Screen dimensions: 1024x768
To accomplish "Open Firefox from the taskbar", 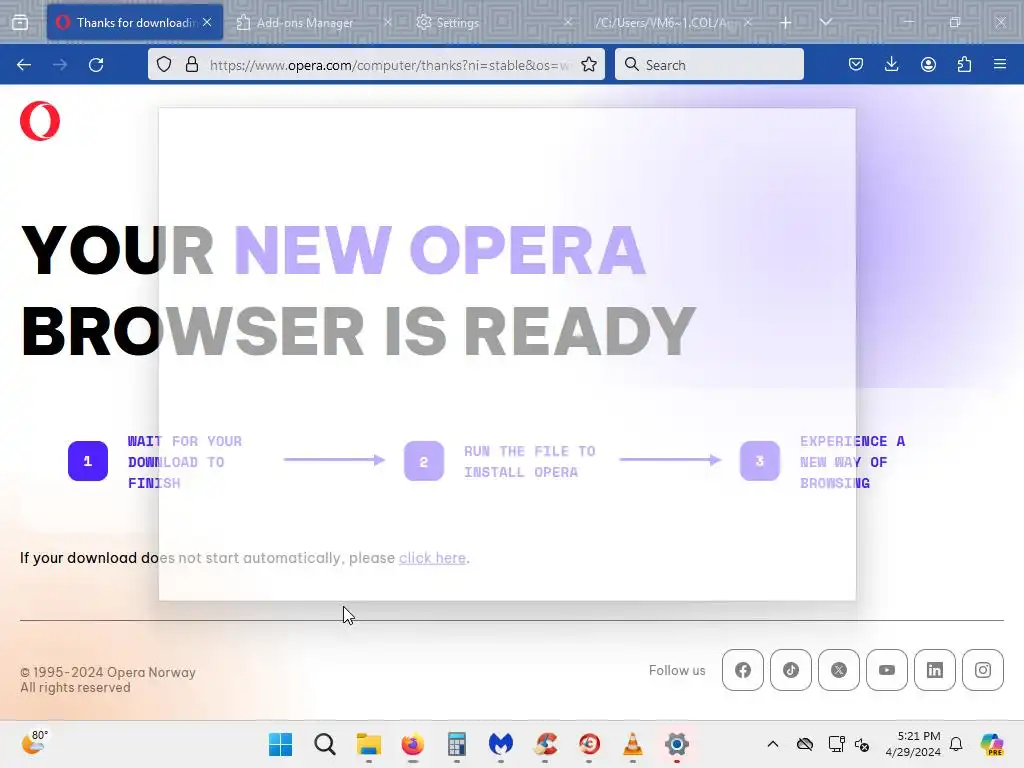I will 412,744.
